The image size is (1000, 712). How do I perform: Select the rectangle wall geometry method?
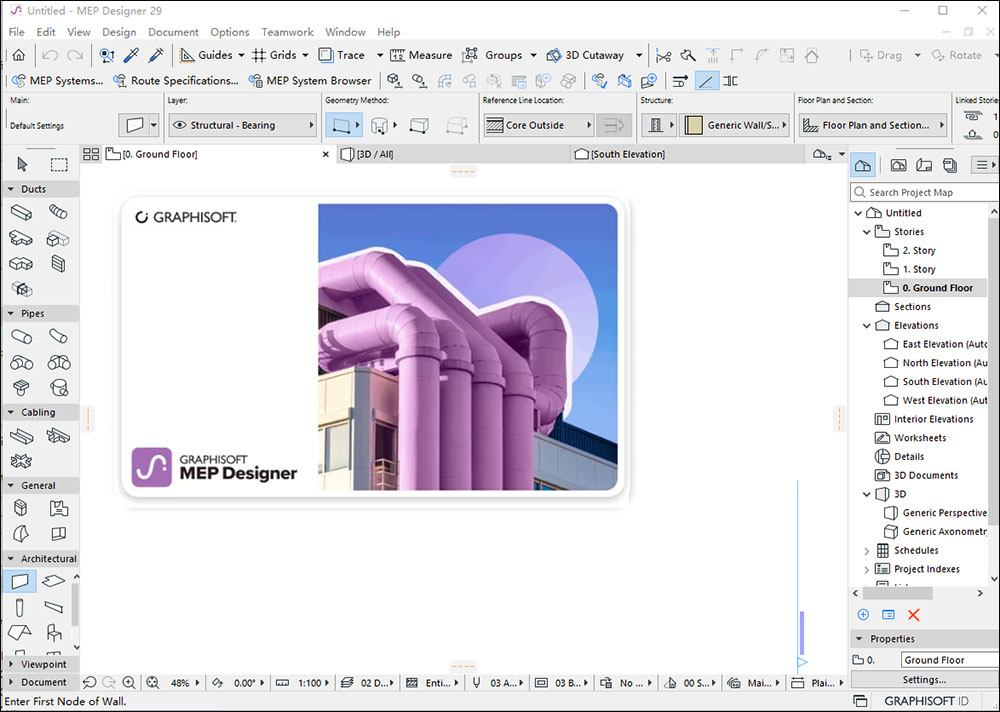419,125
